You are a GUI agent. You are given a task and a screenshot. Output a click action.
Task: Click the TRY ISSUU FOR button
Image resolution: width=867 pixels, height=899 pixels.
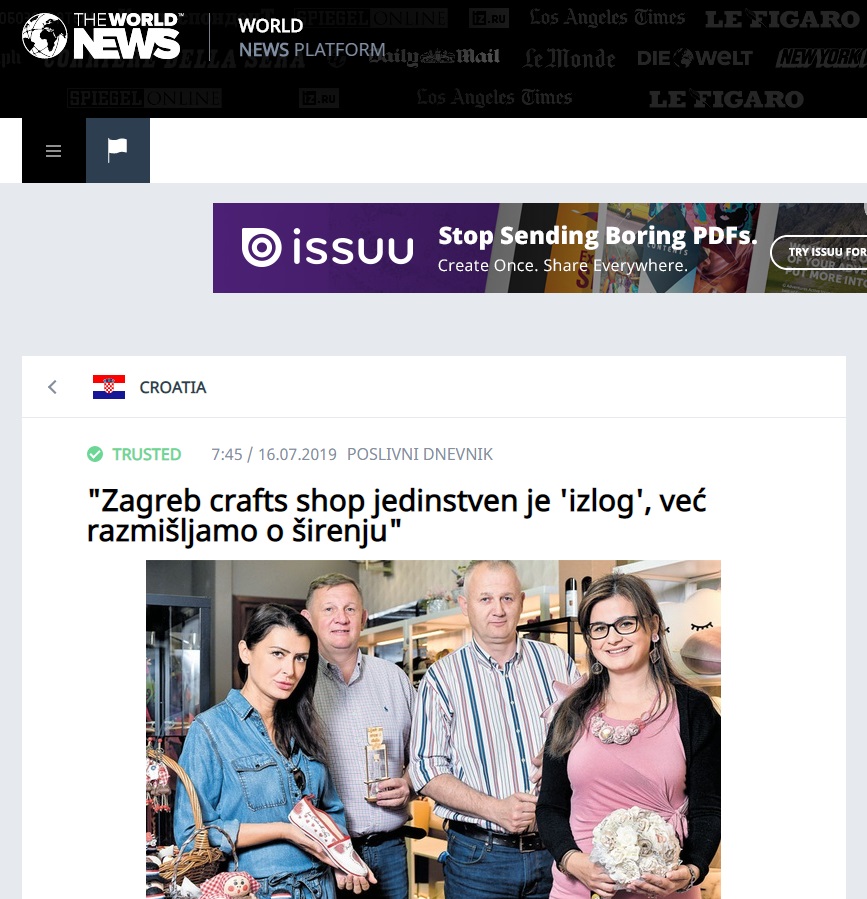819,252
